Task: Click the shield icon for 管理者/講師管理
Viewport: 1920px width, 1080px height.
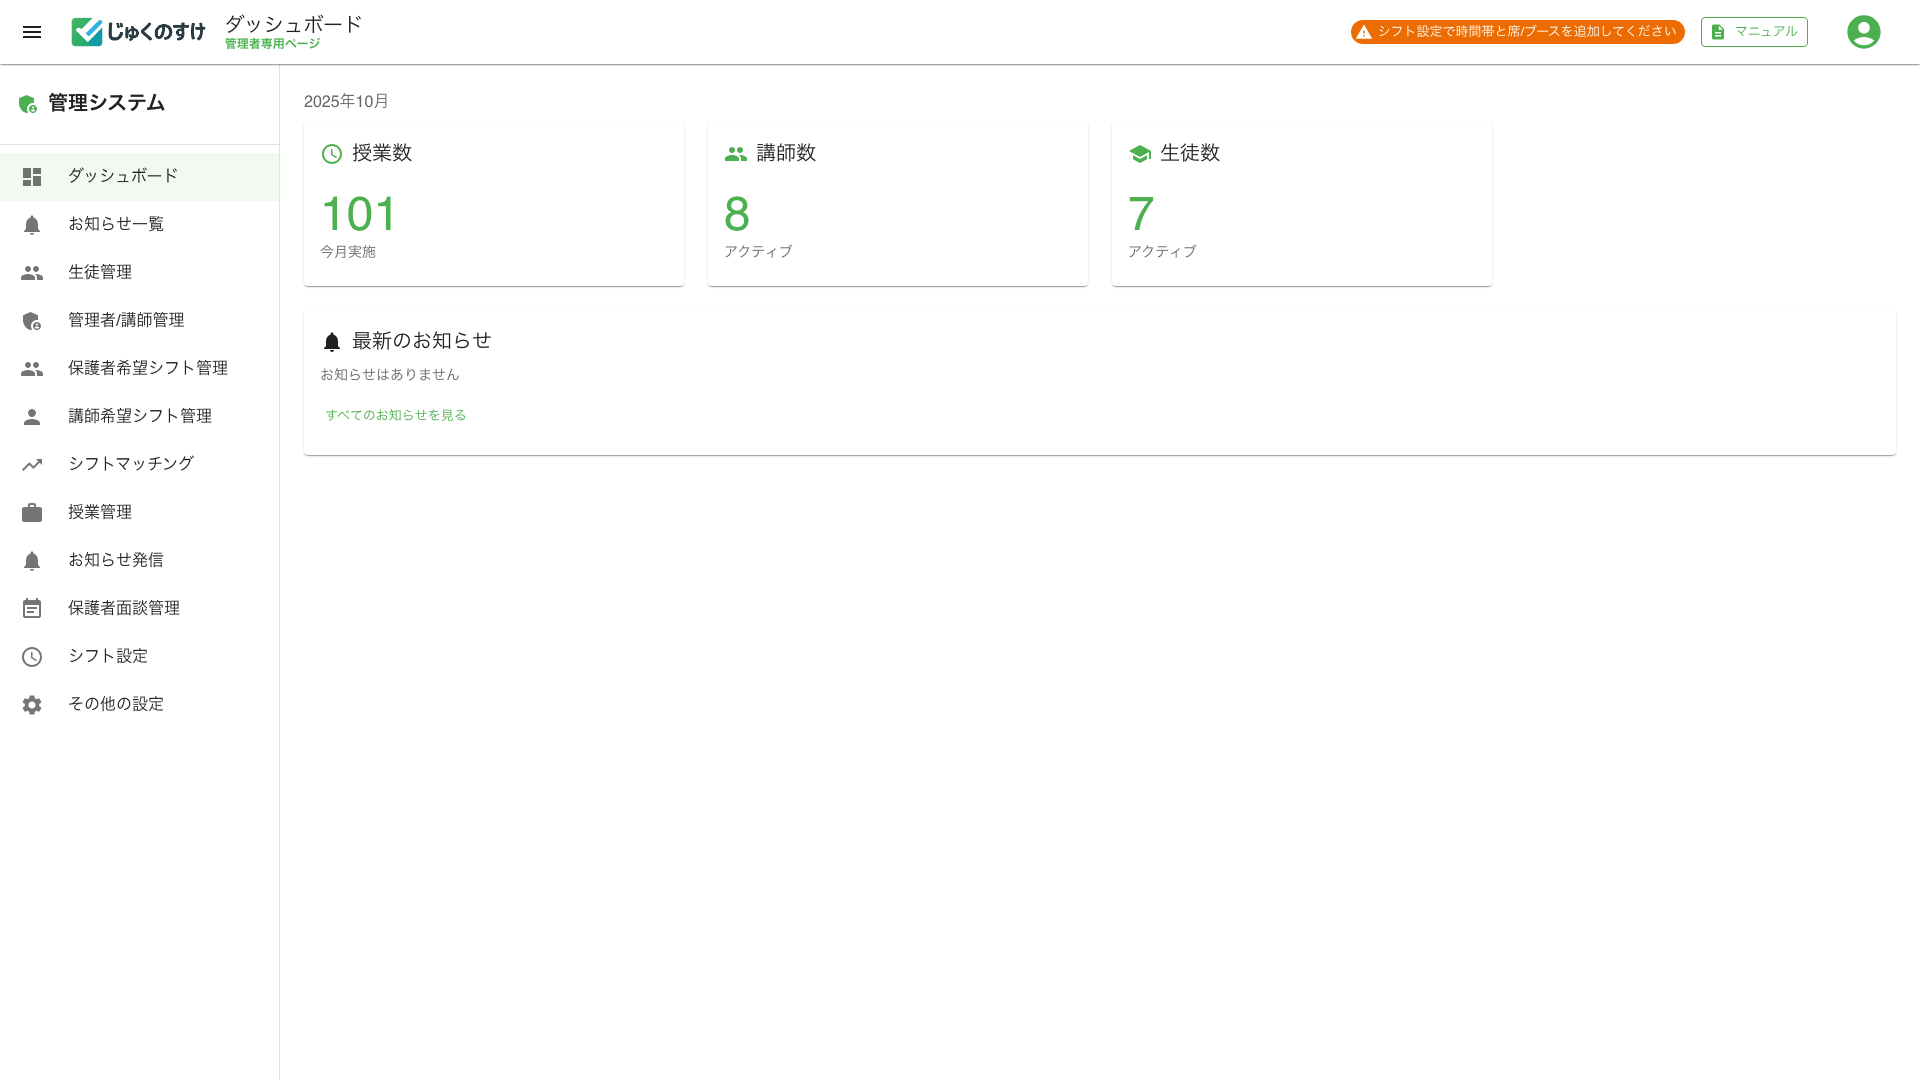Action: pyautogui.click(x=32, y=321)
